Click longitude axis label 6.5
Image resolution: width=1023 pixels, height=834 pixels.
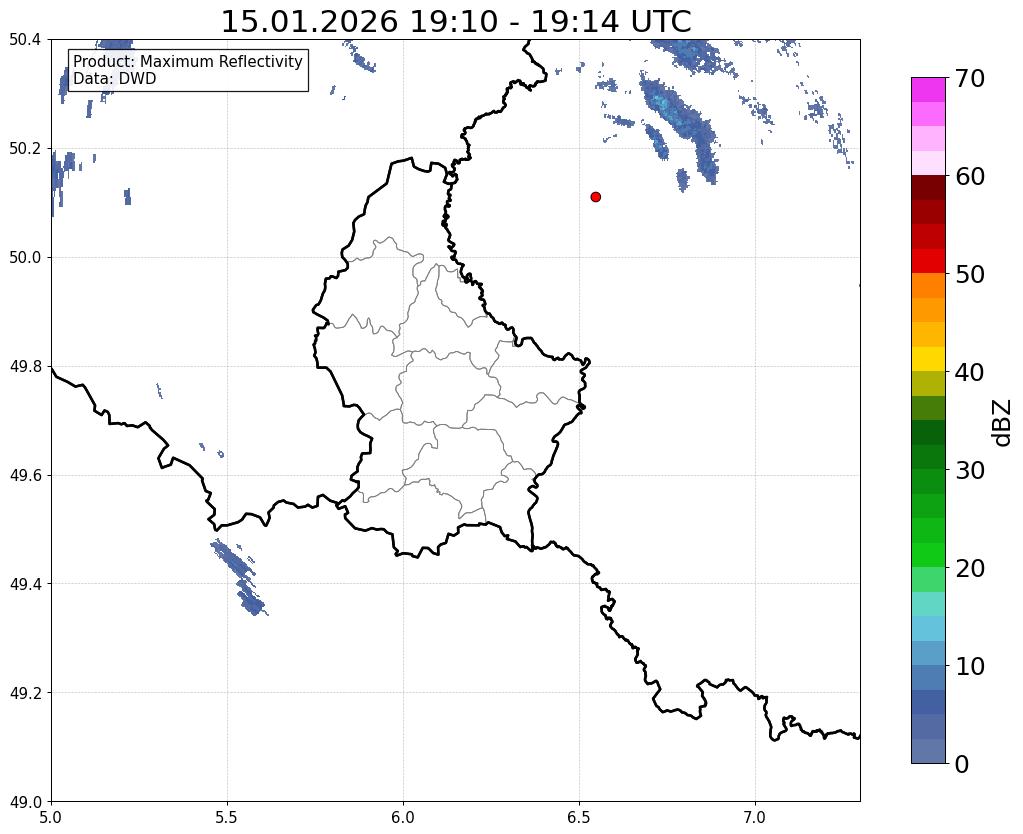[579, 818]
